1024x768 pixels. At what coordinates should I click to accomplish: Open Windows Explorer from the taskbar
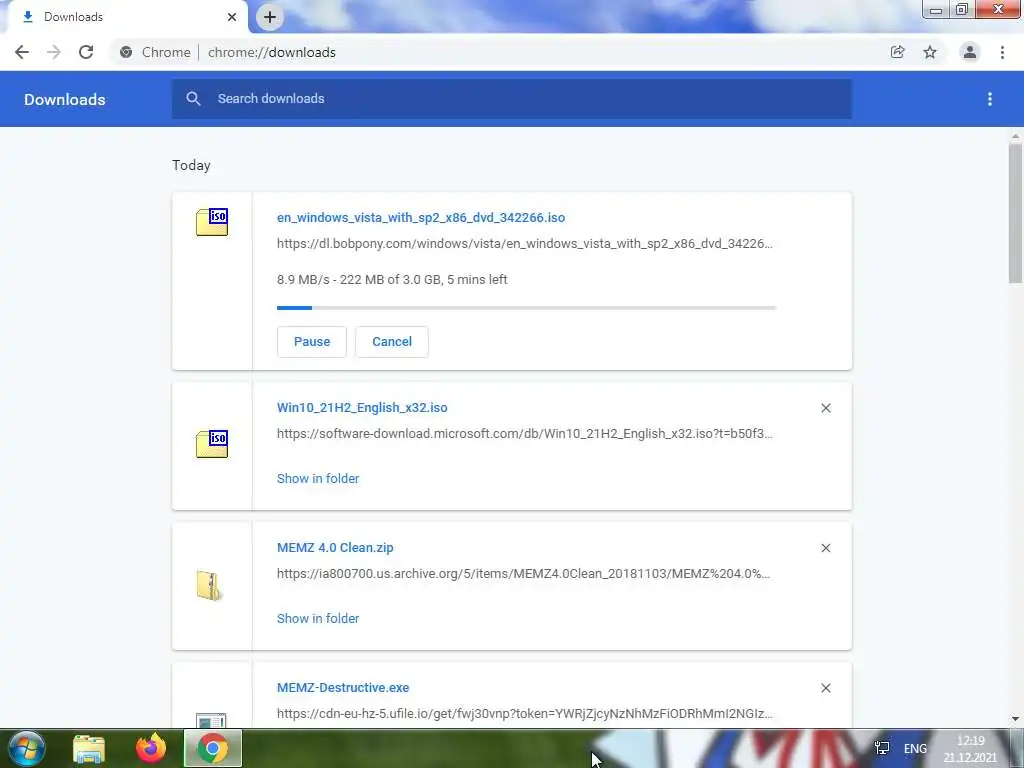[x=89, y=748]
